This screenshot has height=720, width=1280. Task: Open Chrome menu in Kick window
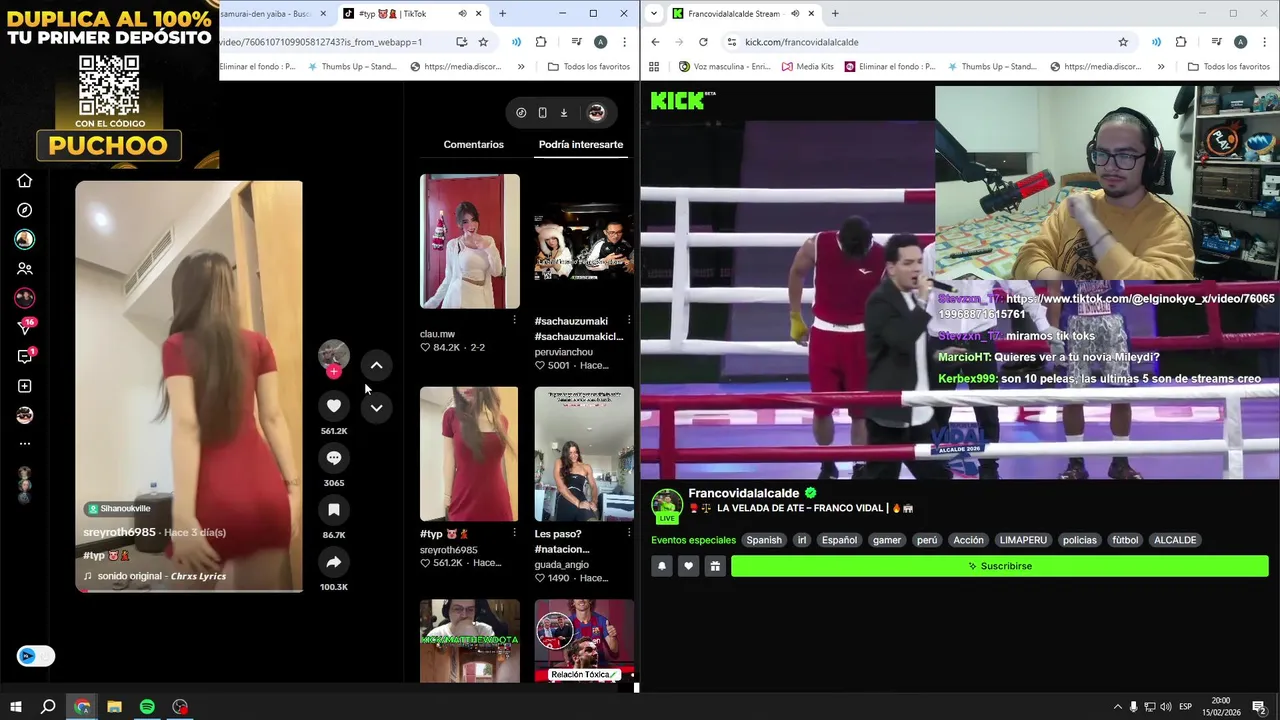click(x=1264, y=42)
